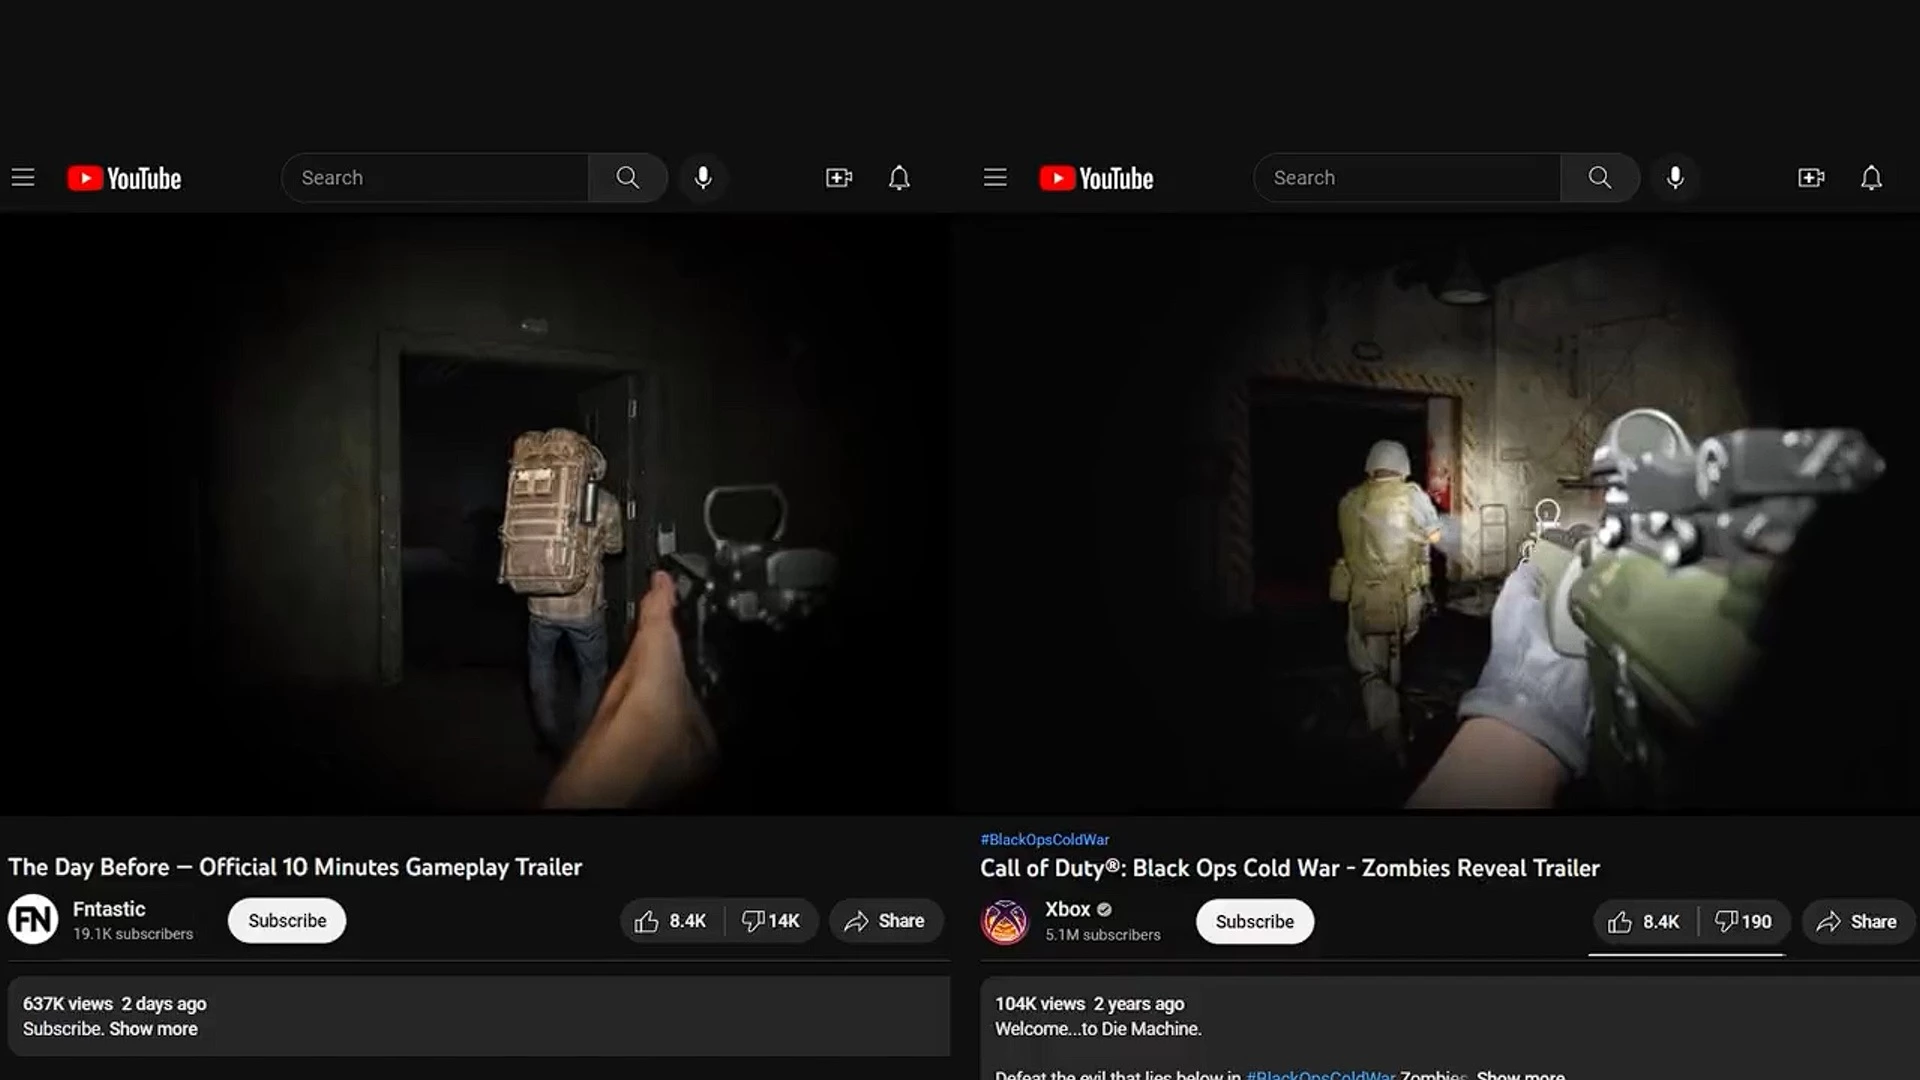Image resolution: width=1920 pixels, height=1080 pixels.
Task: Click the YouTube logo in left window
Action: tap(124, 178)
